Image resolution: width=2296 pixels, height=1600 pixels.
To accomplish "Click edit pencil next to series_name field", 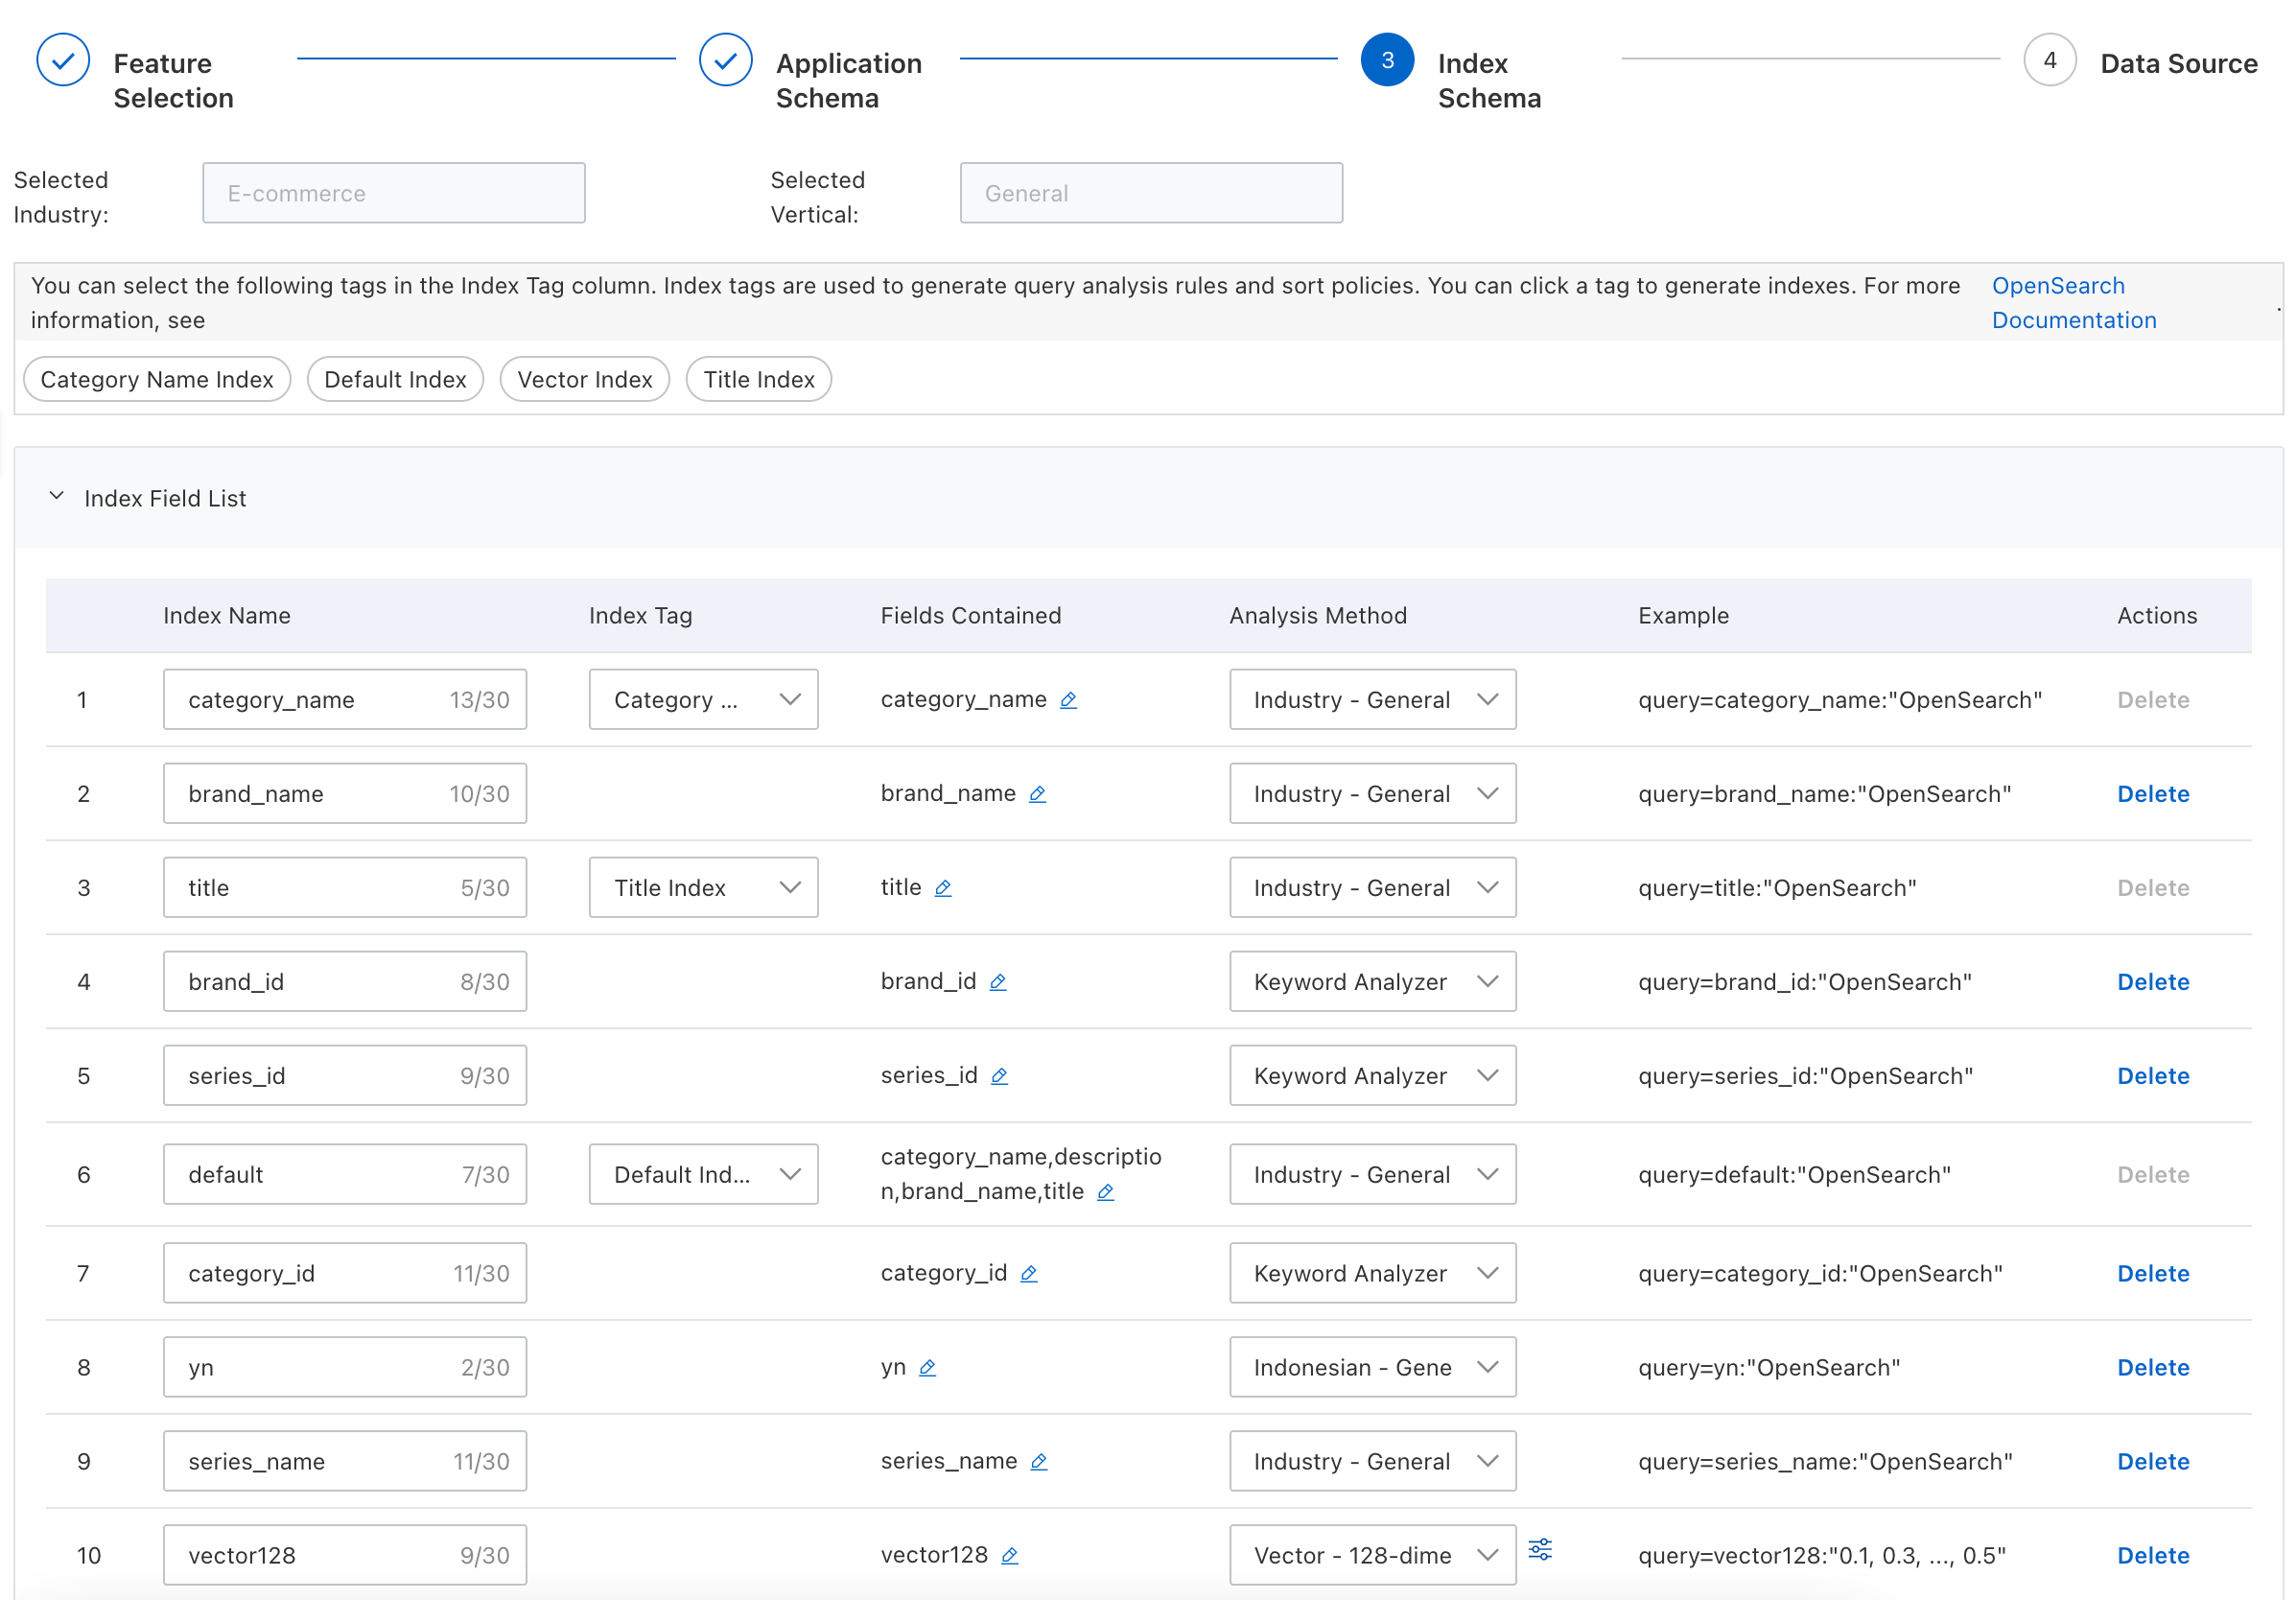I will [x=1039, y=1462].
